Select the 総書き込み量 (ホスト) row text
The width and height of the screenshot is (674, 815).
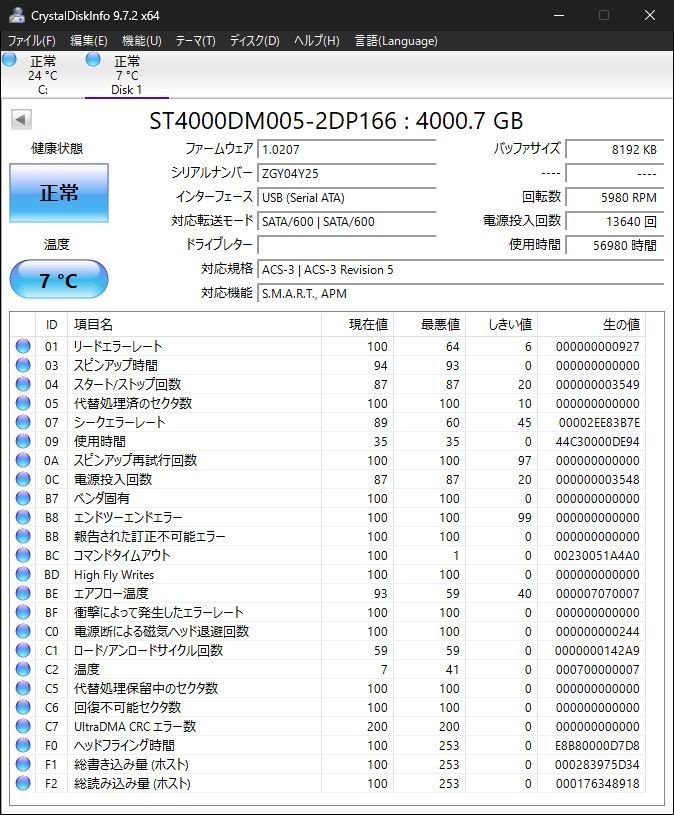tap(131, 764)
